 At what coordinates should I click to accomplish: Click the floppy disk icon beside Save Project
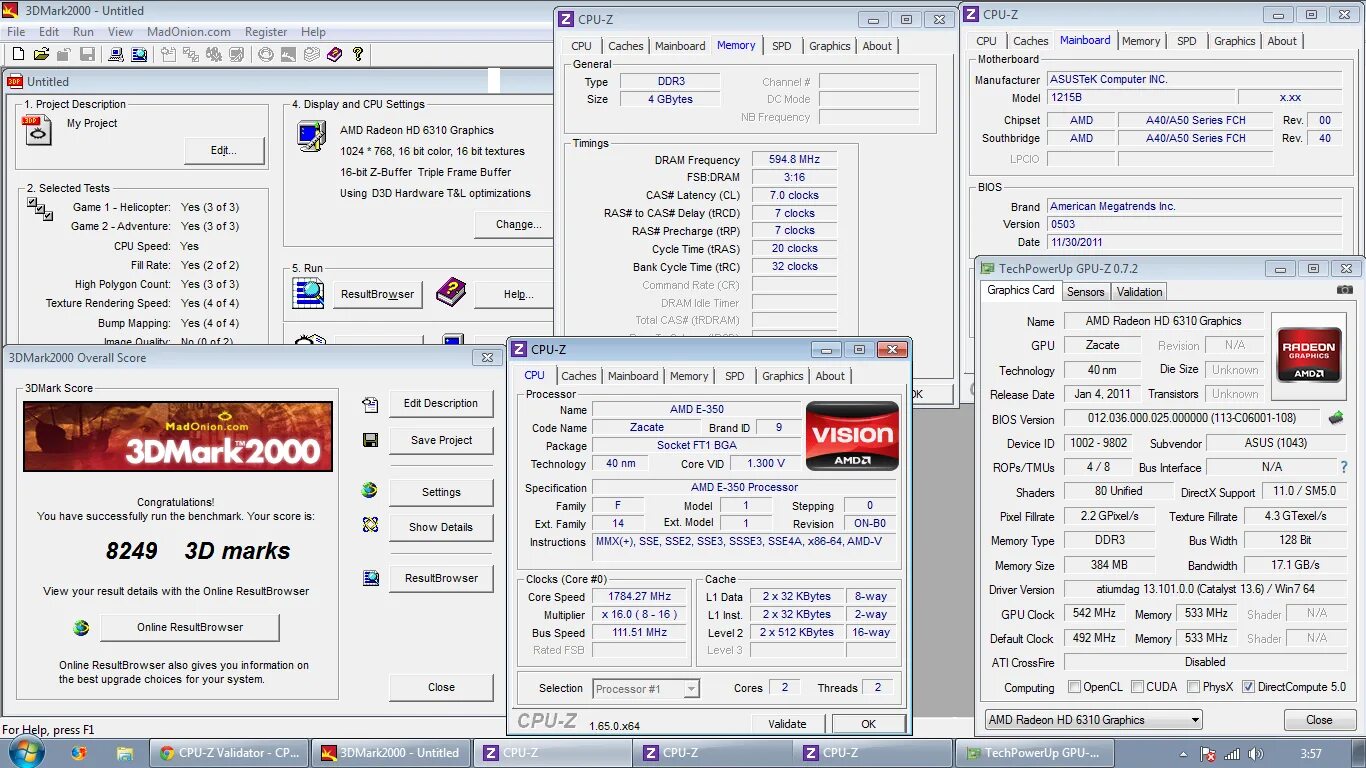point(370,440)
